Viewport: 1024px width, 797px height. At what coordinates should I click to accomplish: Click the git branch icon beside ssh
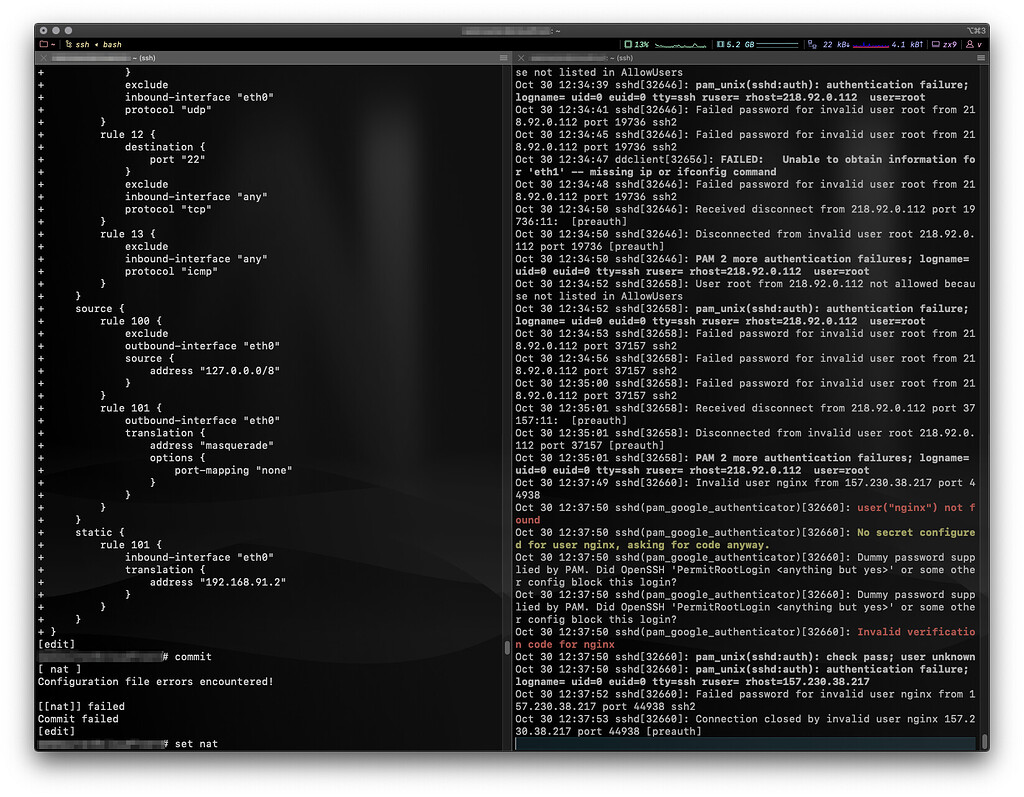pos(68,45)
